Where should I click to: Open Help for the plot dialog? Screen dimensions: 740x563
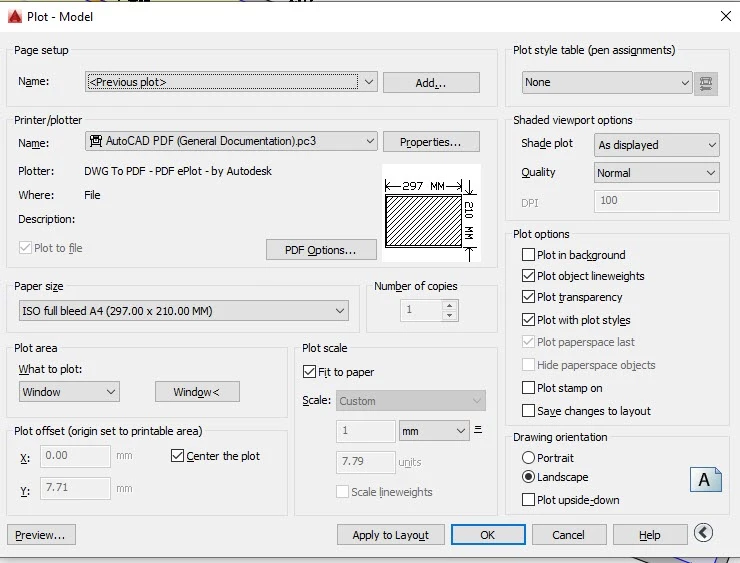(650, 535)
